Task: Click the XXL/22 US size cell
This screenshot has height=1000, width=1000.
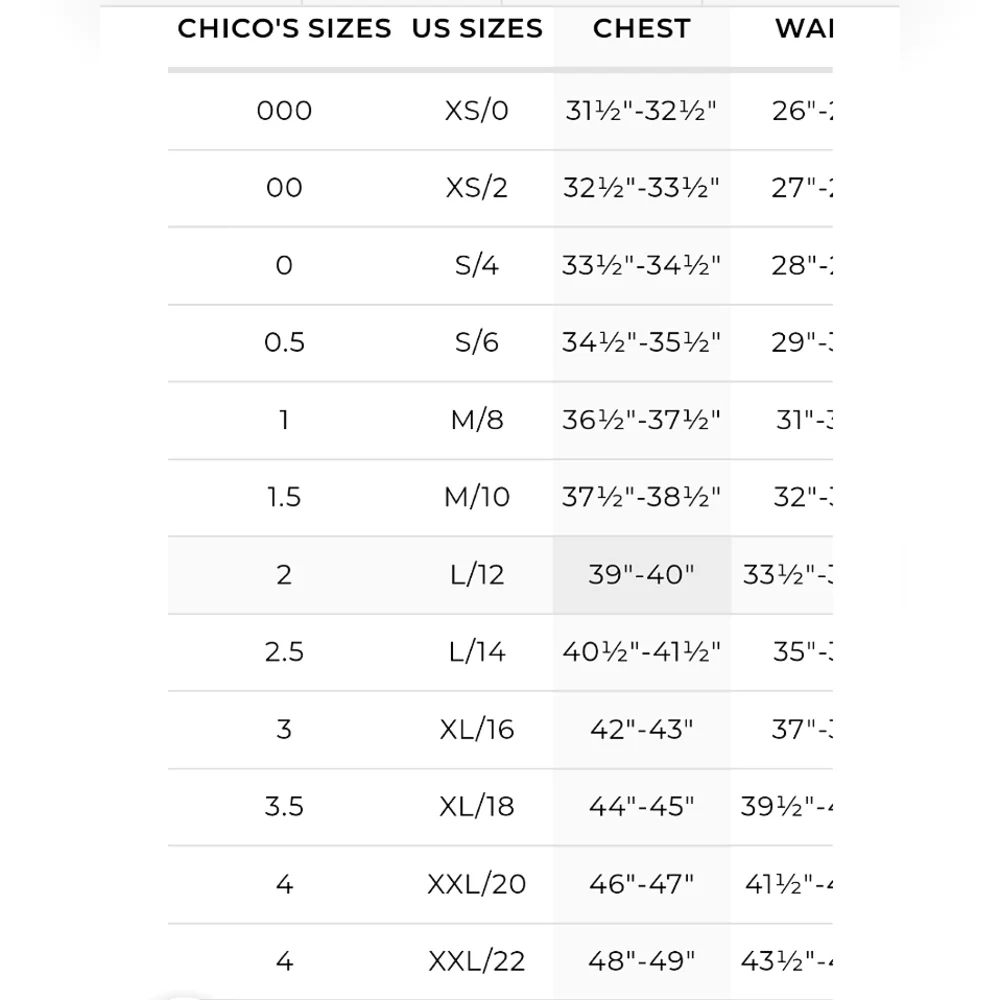Action: (x=476, y=961)
